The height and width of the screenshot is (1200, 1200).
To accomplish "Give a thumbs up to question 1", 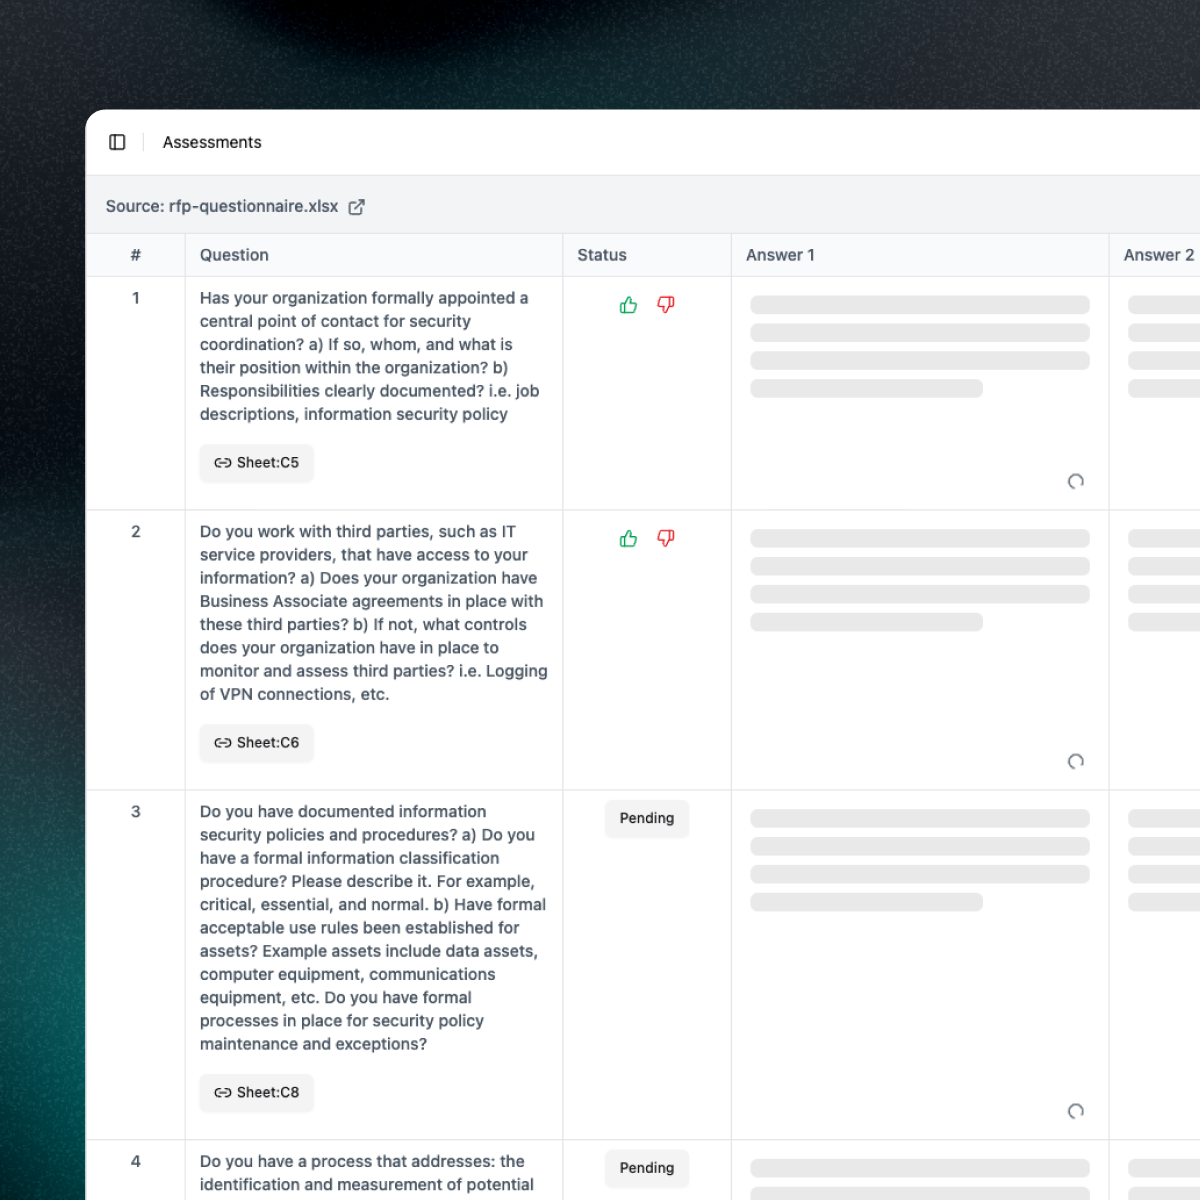I will (x=628, y=305).
